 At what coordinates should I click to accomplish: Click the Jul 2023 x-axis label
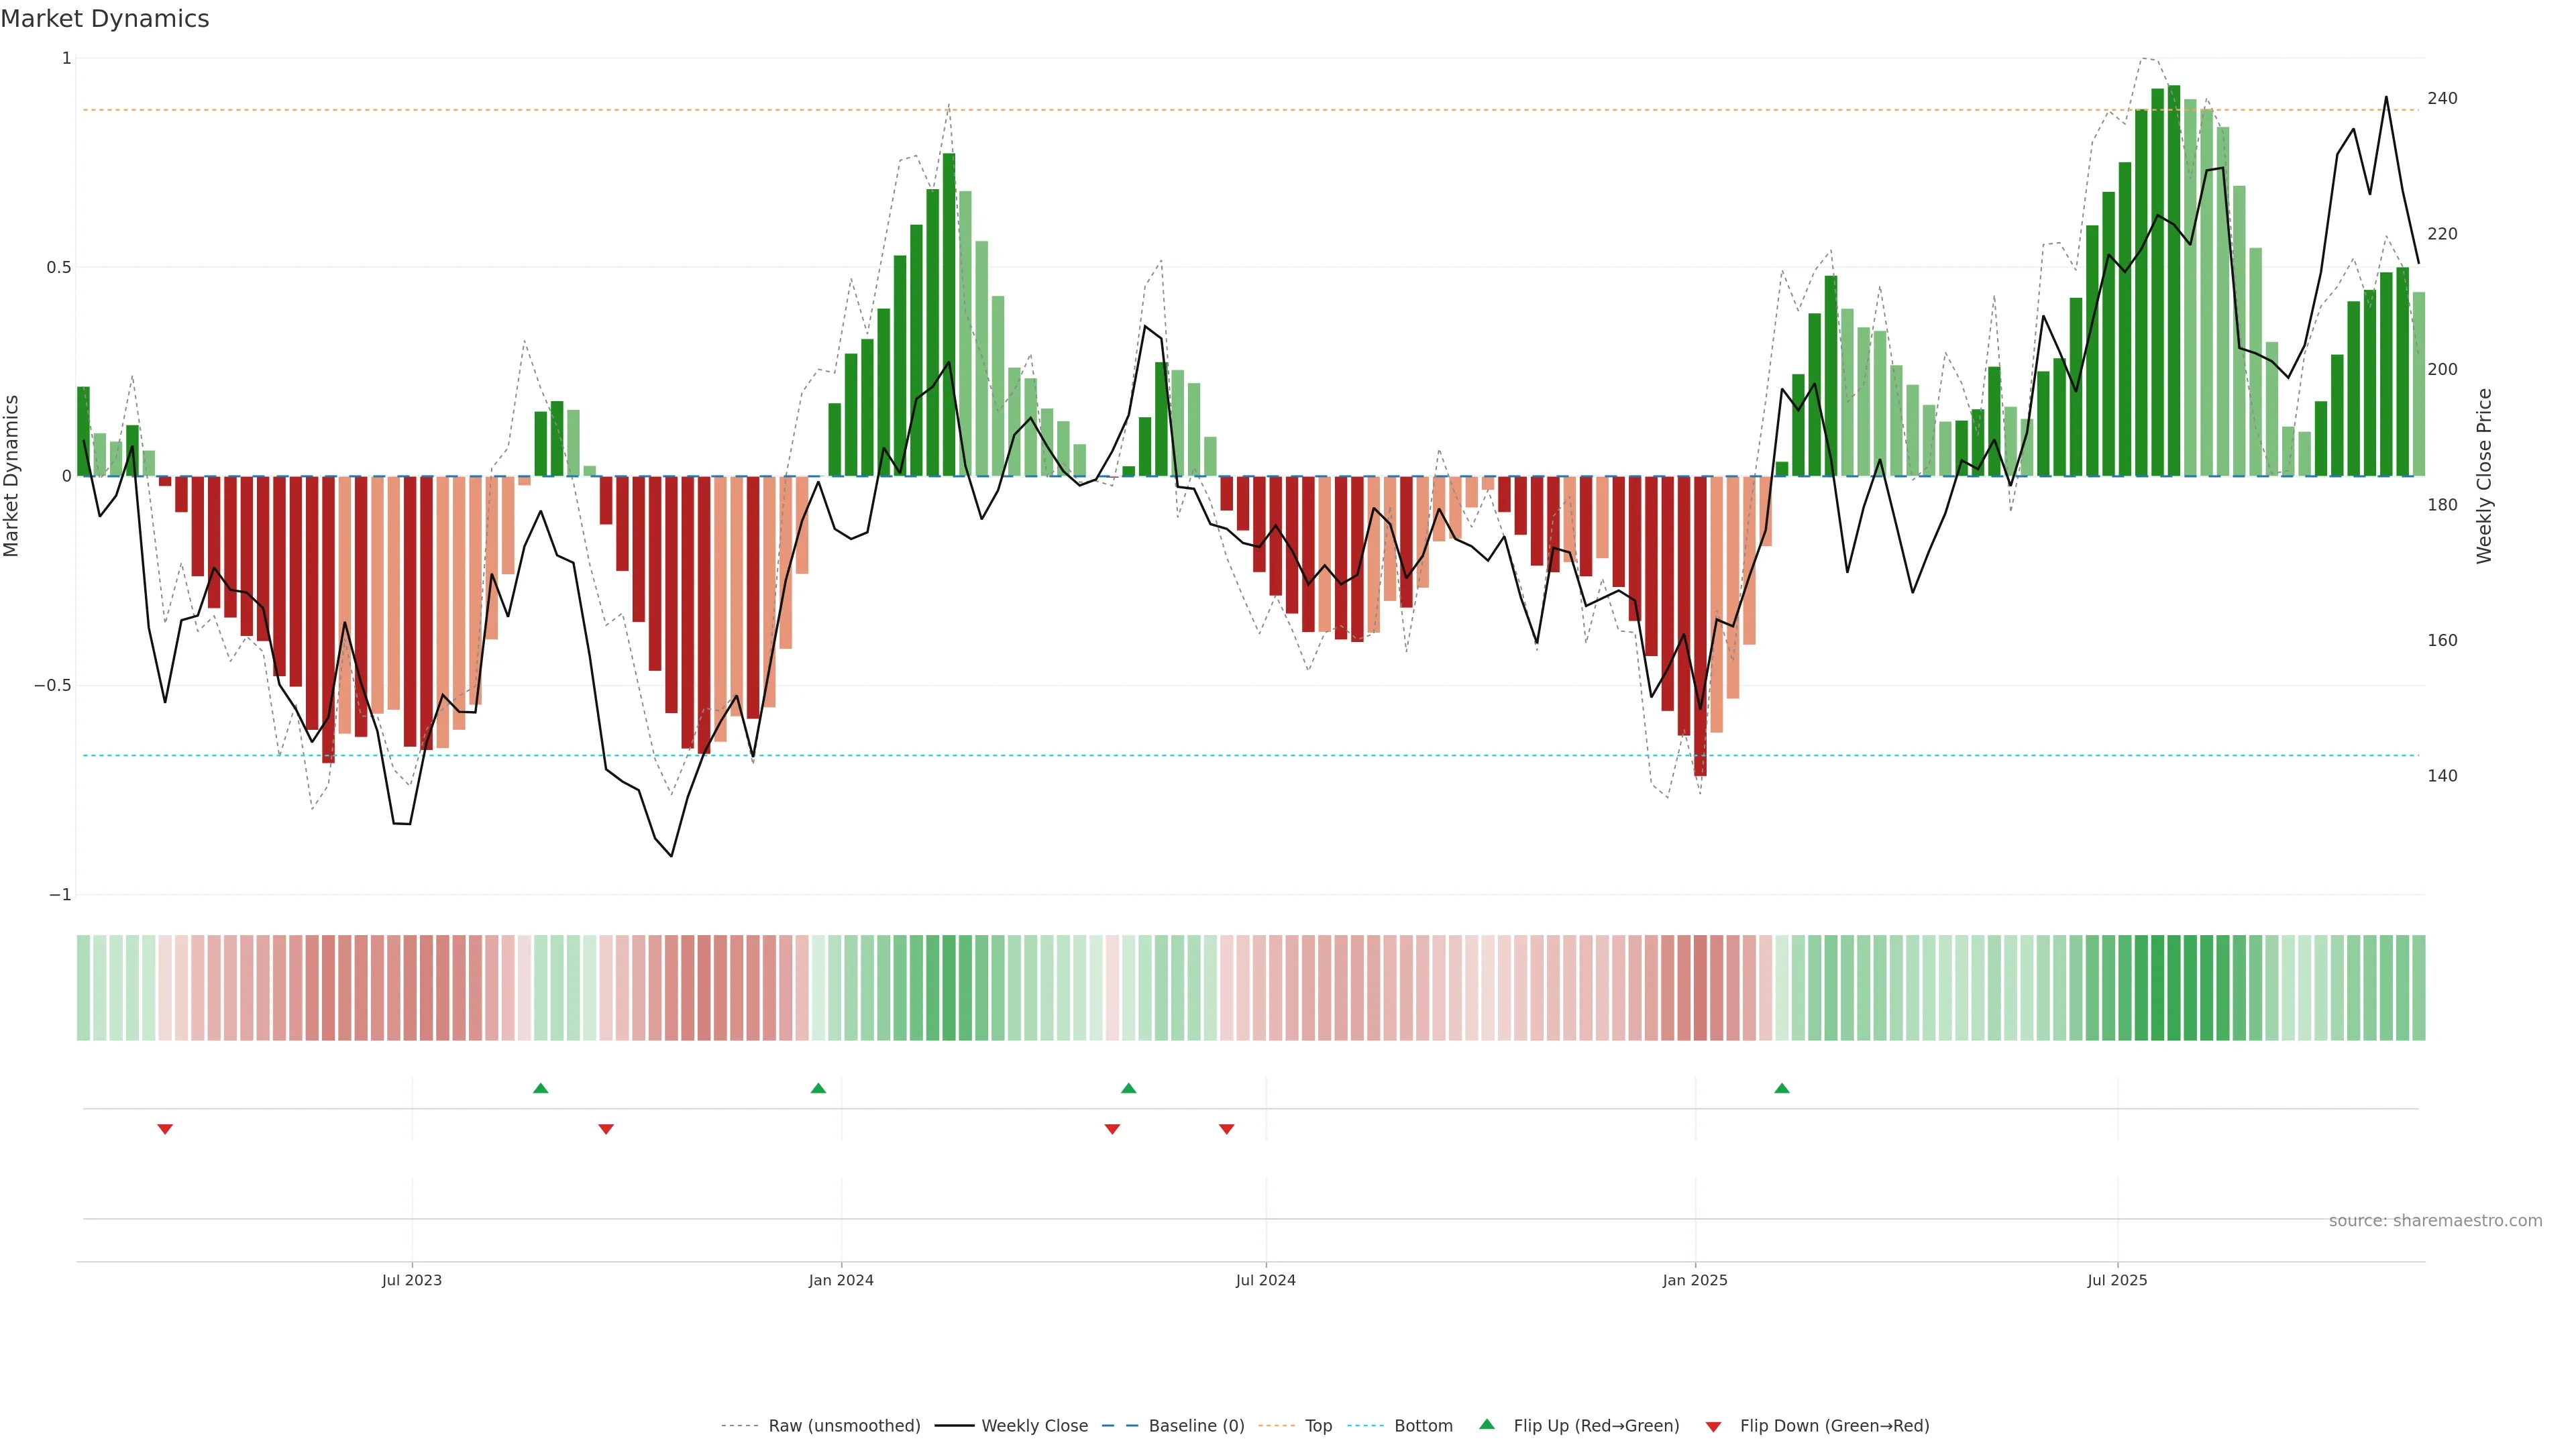412,1280
